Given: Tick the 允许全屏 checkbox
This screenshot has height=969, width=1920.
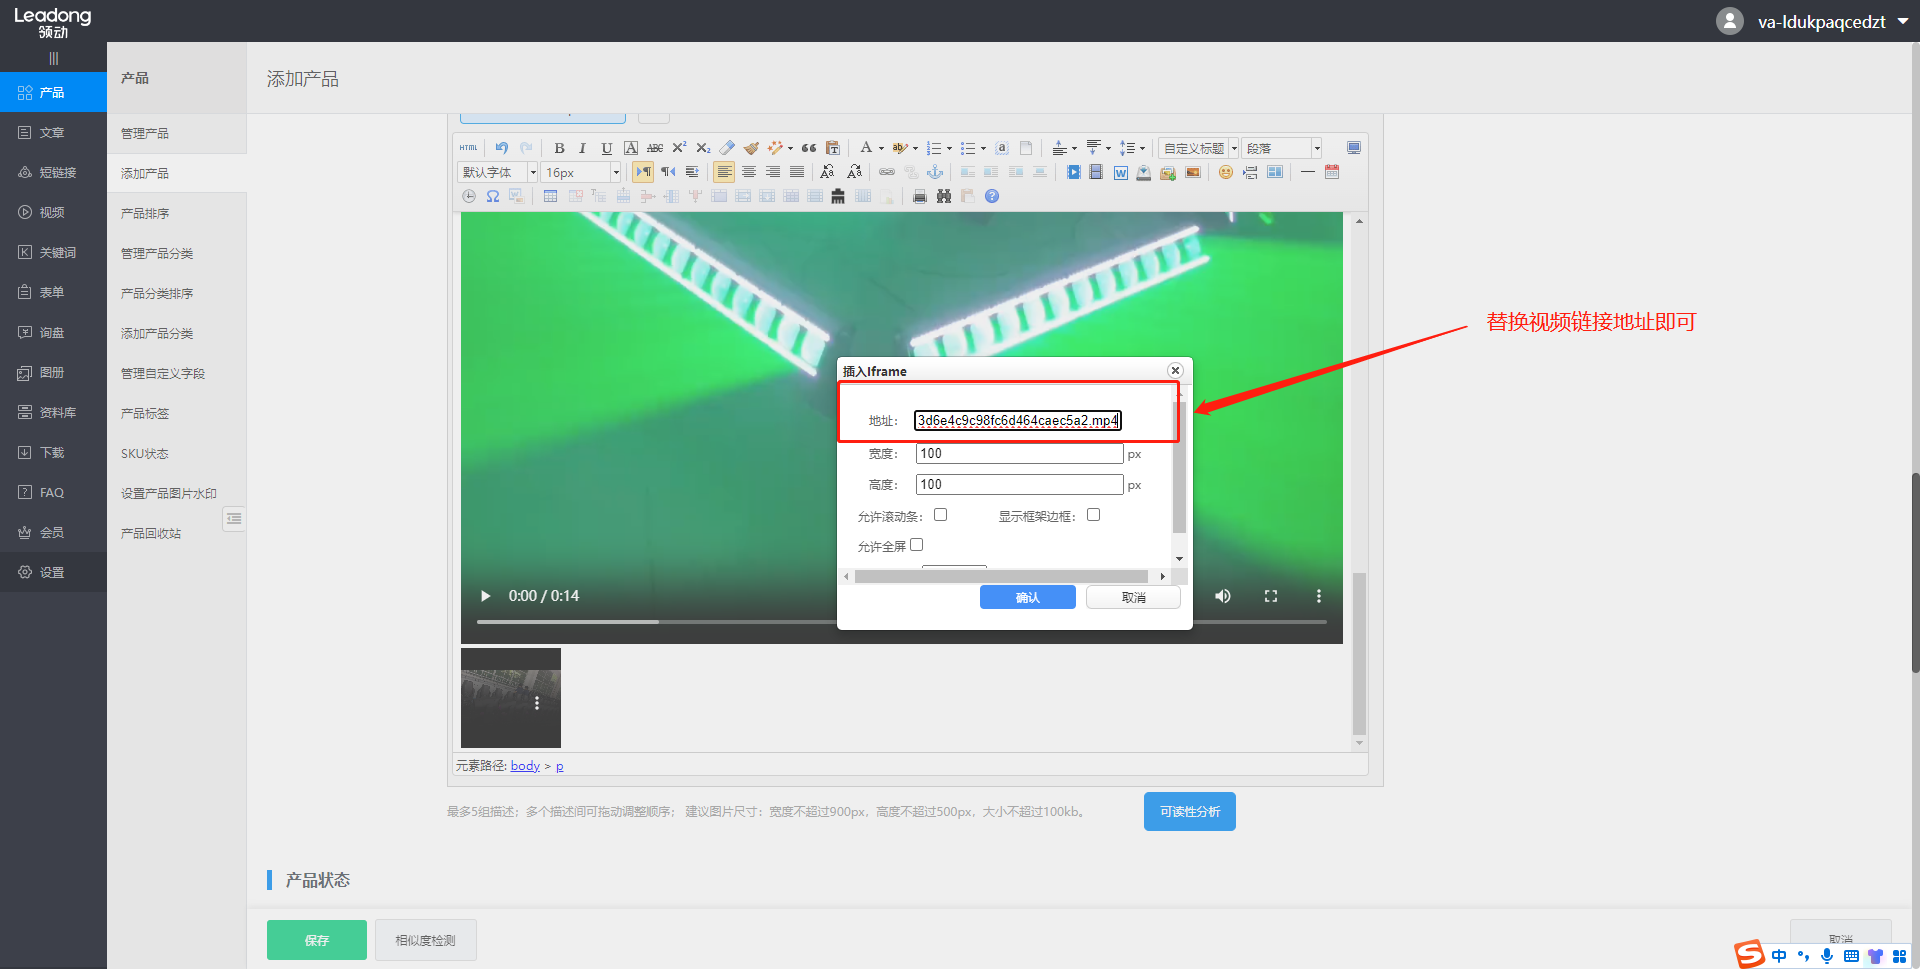Looking at the screenshot, I should point(916,545).
